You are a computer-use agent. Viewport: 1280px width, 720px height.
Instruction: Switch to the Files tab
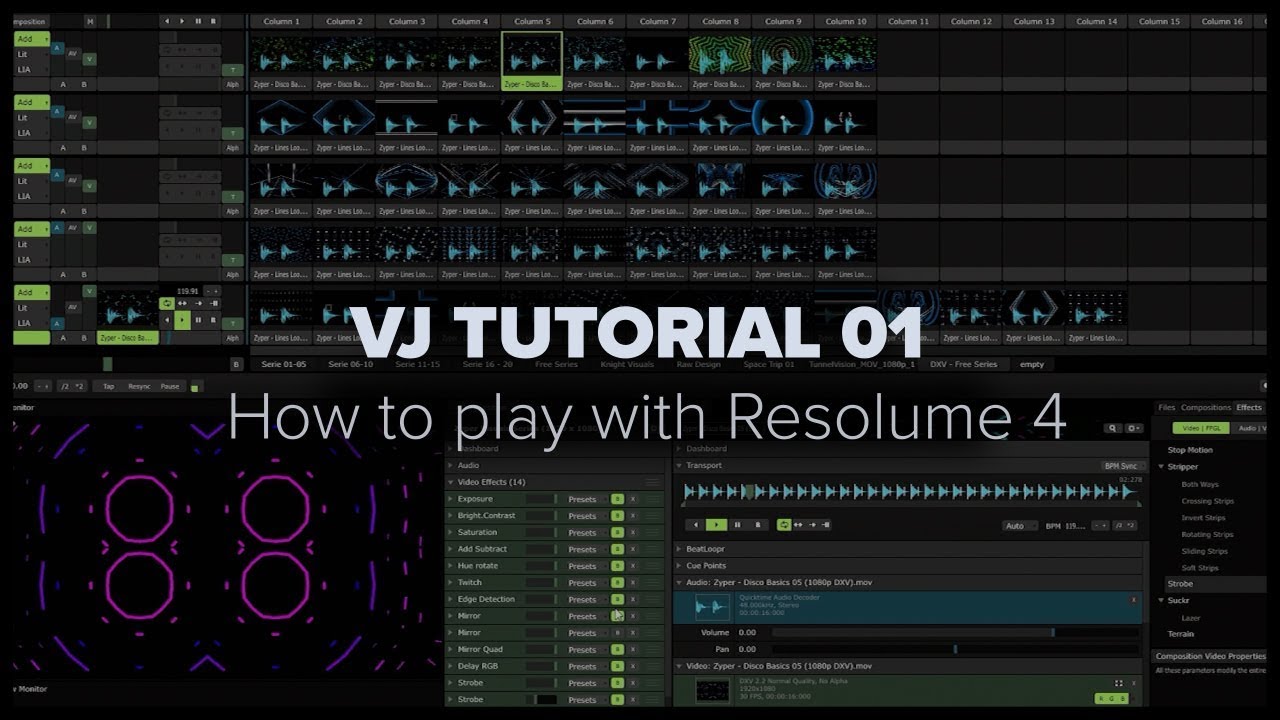[1166, 408]
